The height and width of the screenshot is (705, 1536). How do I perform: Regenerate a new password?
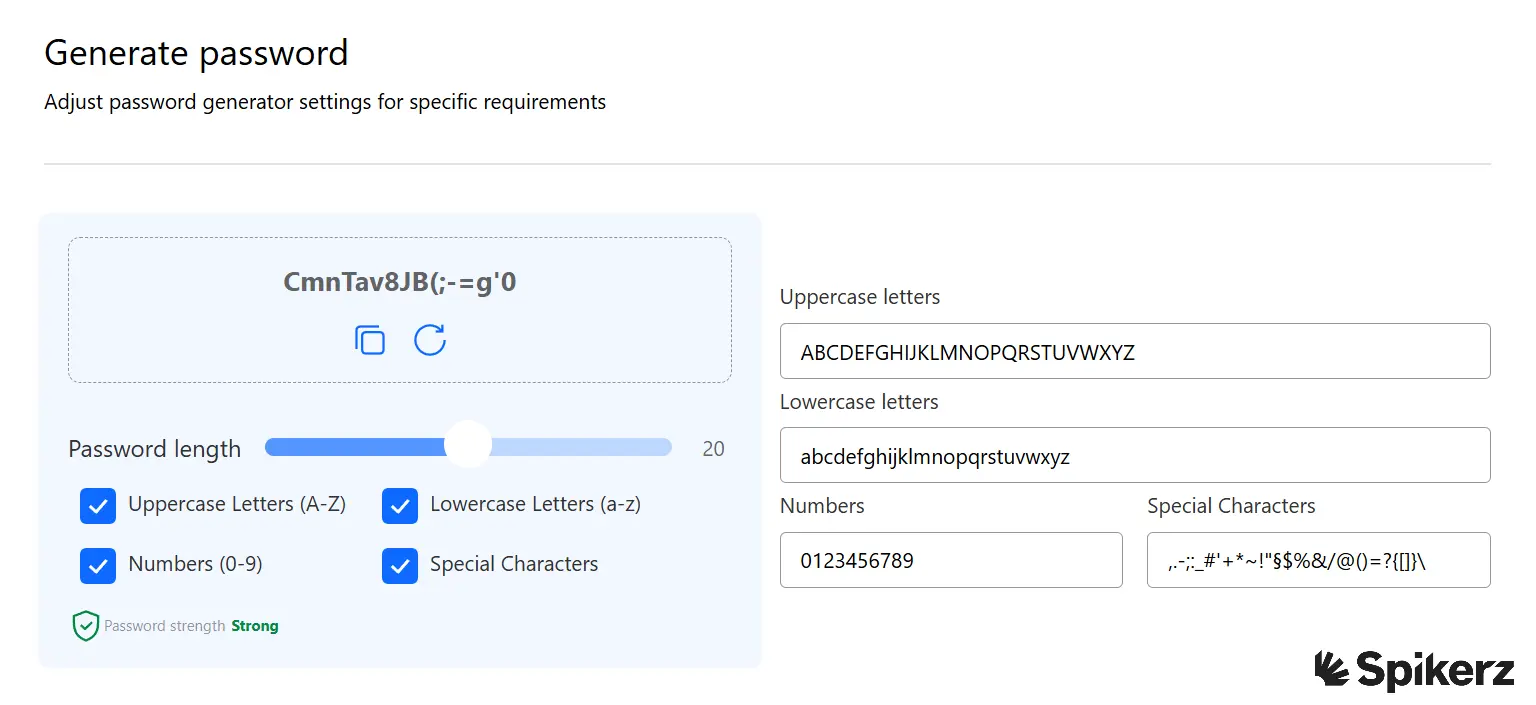pyautogui.click(x=430, y=340)
